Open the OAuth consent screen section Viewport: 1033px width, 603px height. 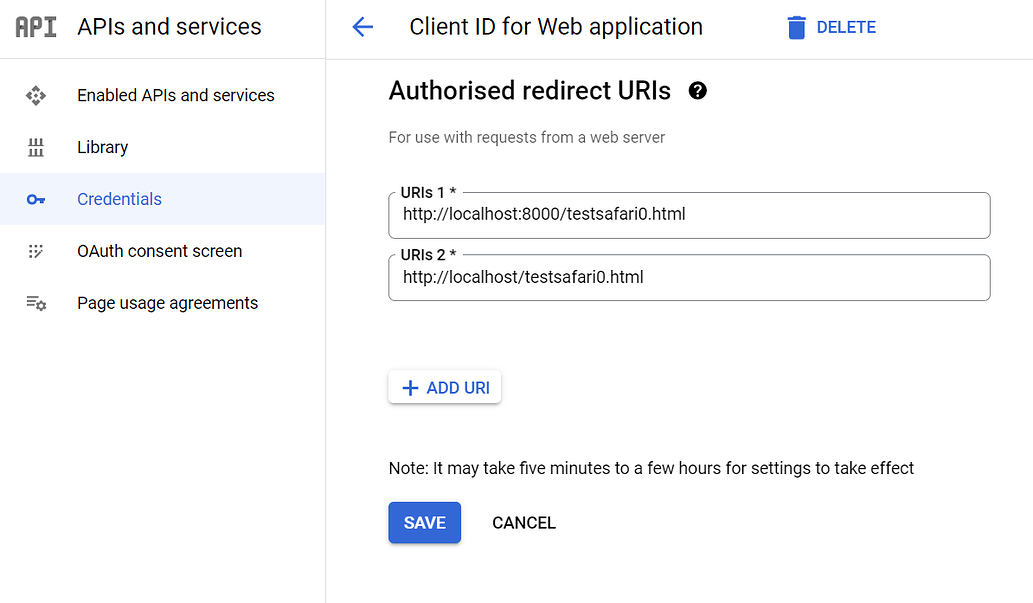(159, 252)
